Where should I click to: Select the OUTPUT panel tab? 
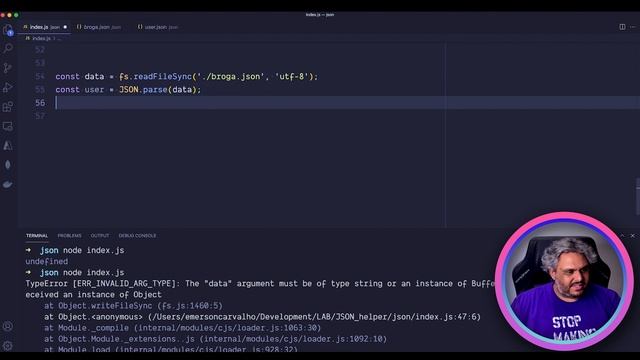click(x=100, y=236)
